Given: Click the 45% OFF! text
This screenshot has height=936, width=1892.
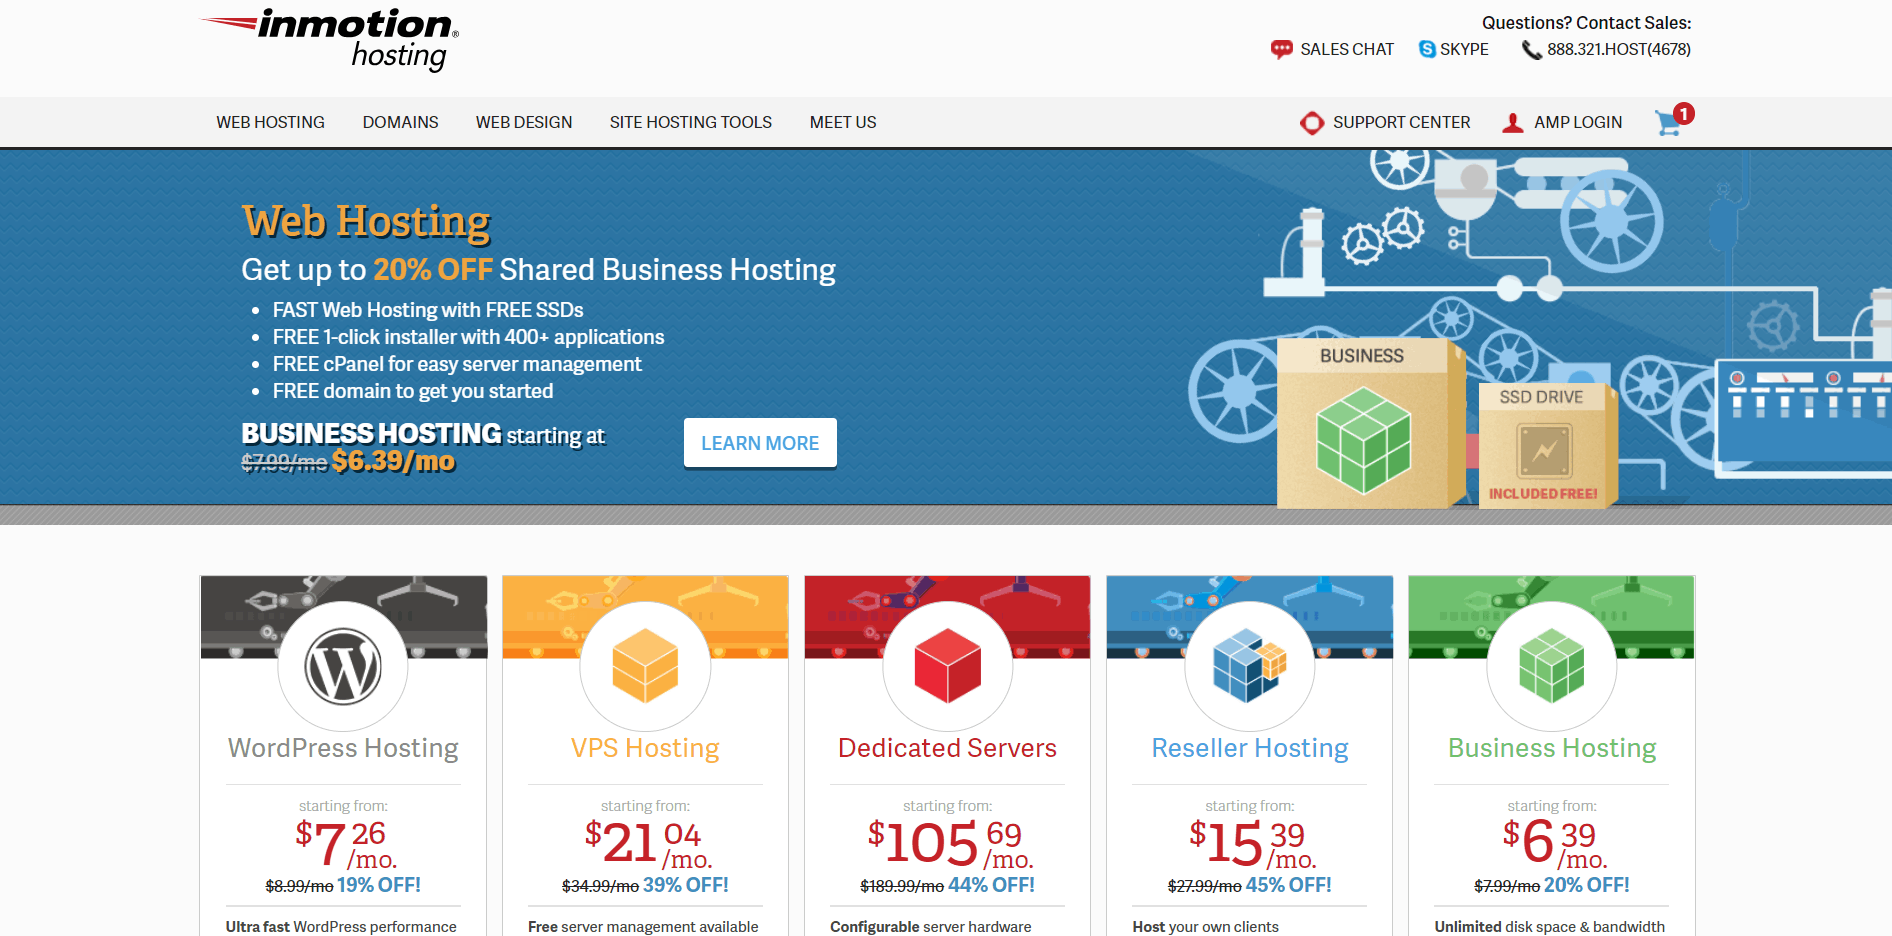Looking at the screenshot, I should tap(1288, 885).
